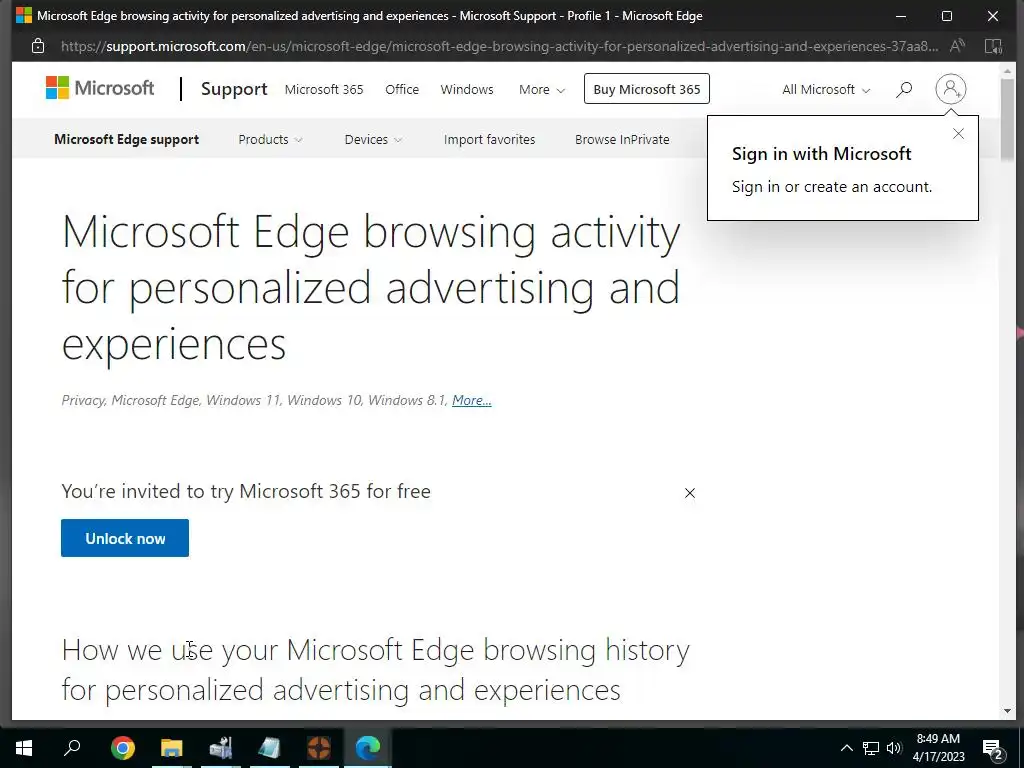The image size is (1024, 768).
Task: Switch to Microsoft Edge taskbar icon
Action: [x=368, y=748]
